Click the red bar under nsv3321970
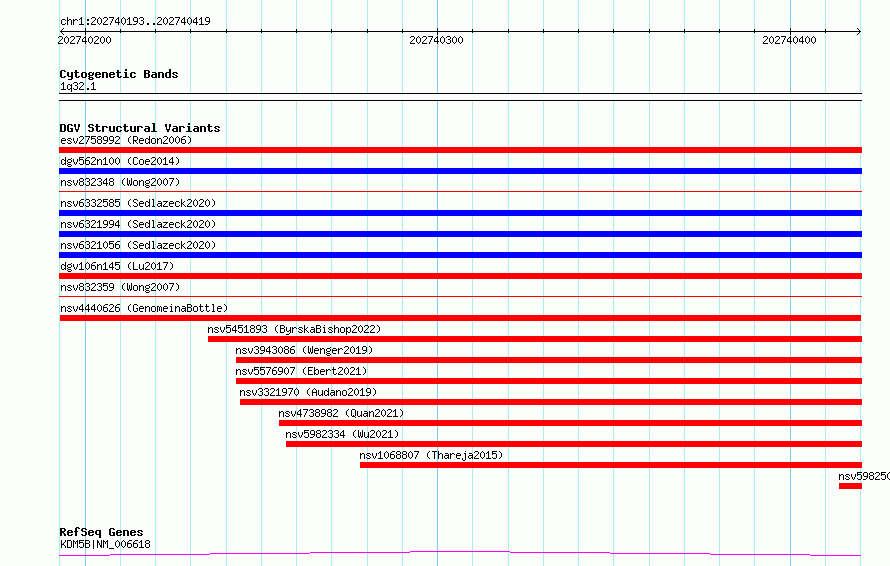 pyautogui.click(x=551, y=402)
